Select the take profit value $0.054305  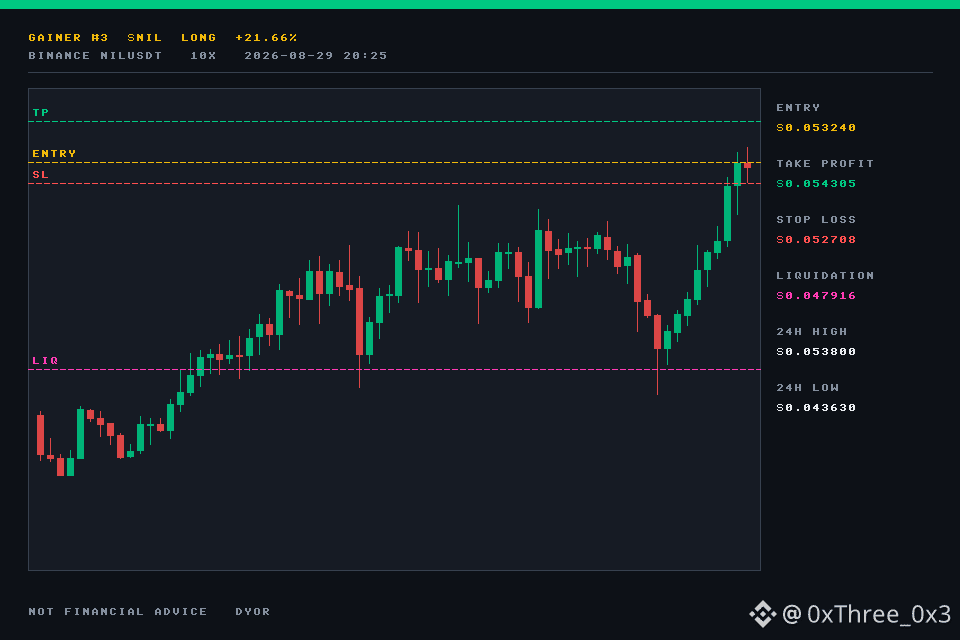816,184
